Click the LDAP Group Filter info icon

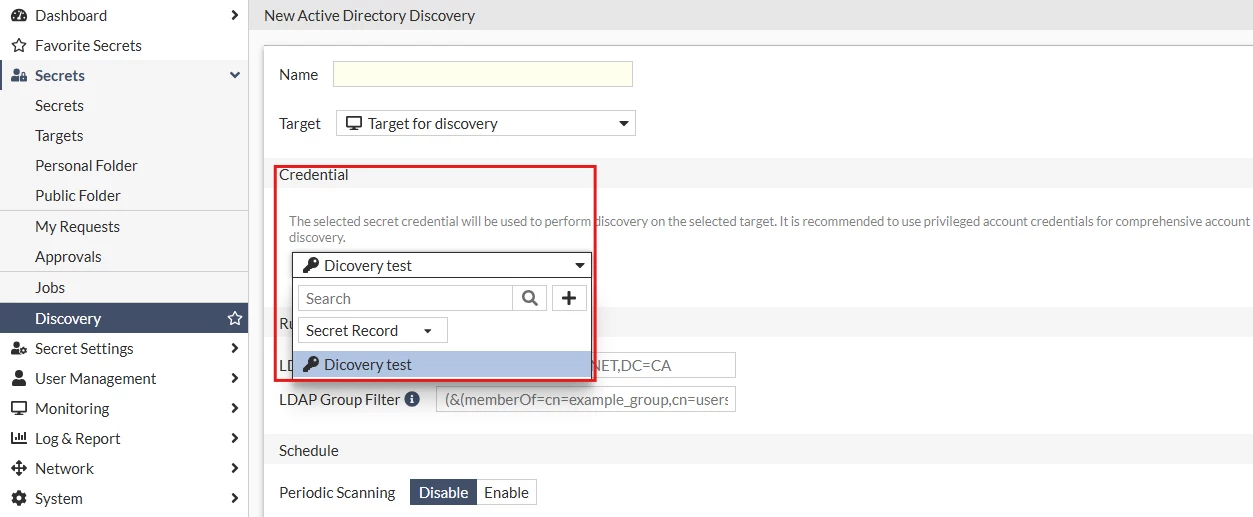click(x=411, y=399)
